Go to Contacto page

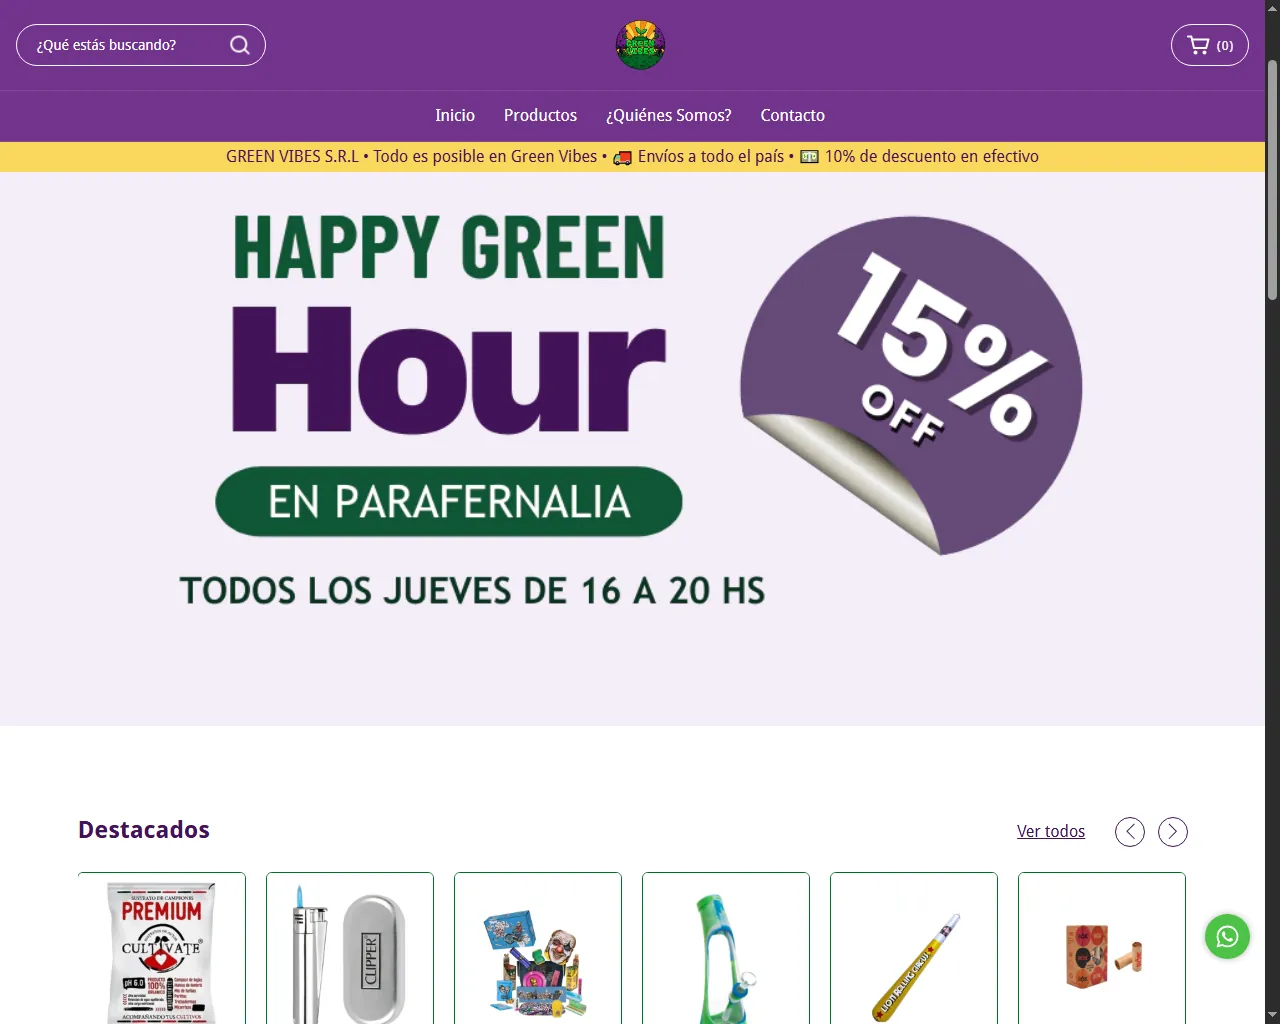793,115
